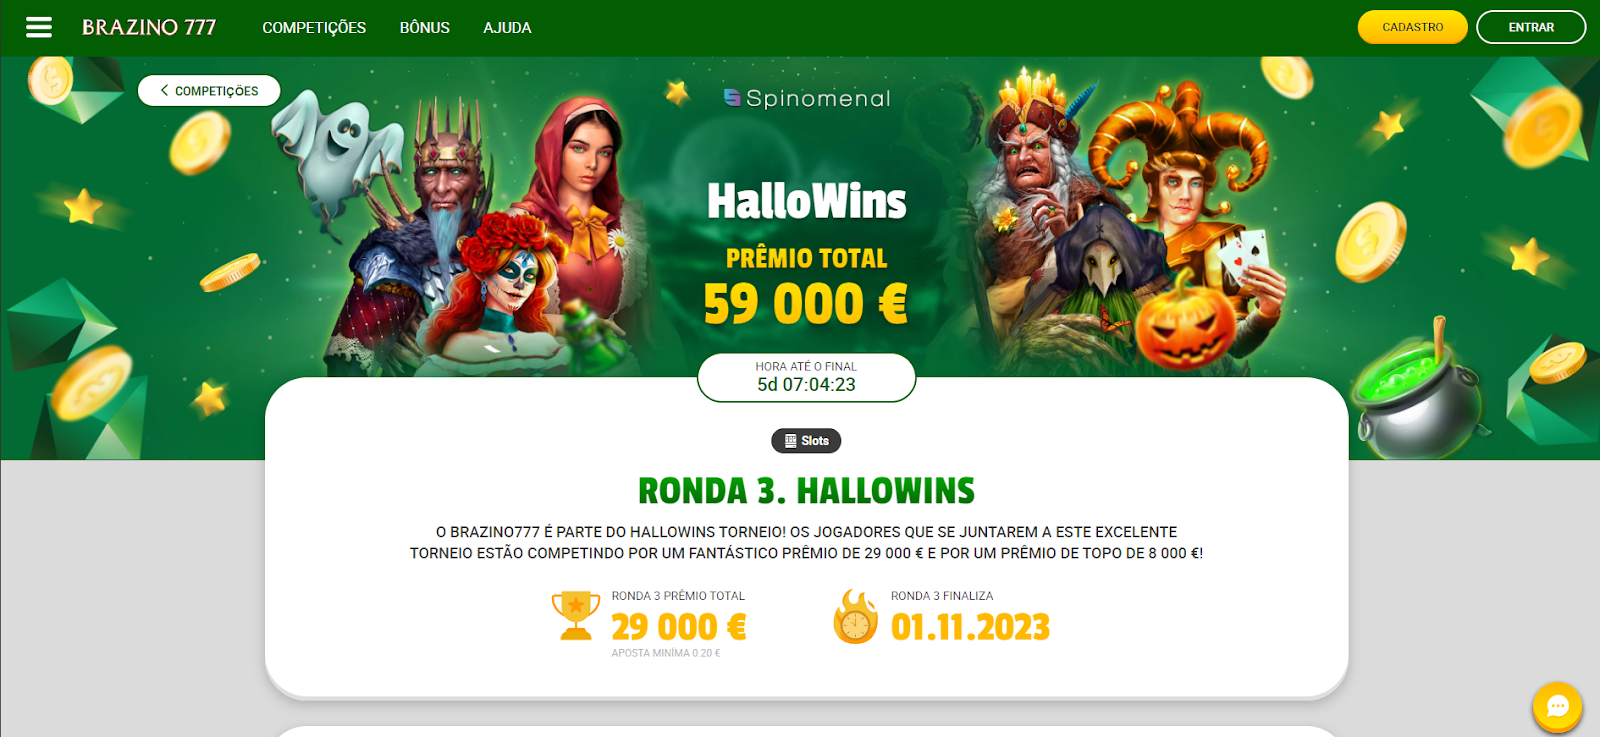Open the Bônus menu item
The width and height of the screenshot is (1600, 737).
click(x=425, y=28)
